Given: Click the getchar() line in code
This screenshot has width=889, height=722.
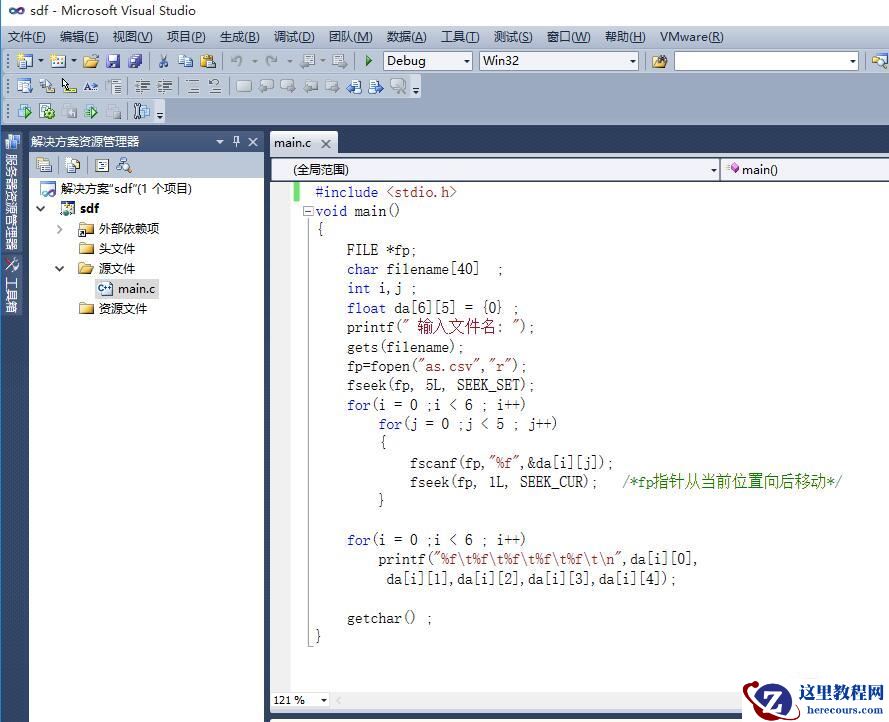Looking at the screenshot, I should pos(388,618).
